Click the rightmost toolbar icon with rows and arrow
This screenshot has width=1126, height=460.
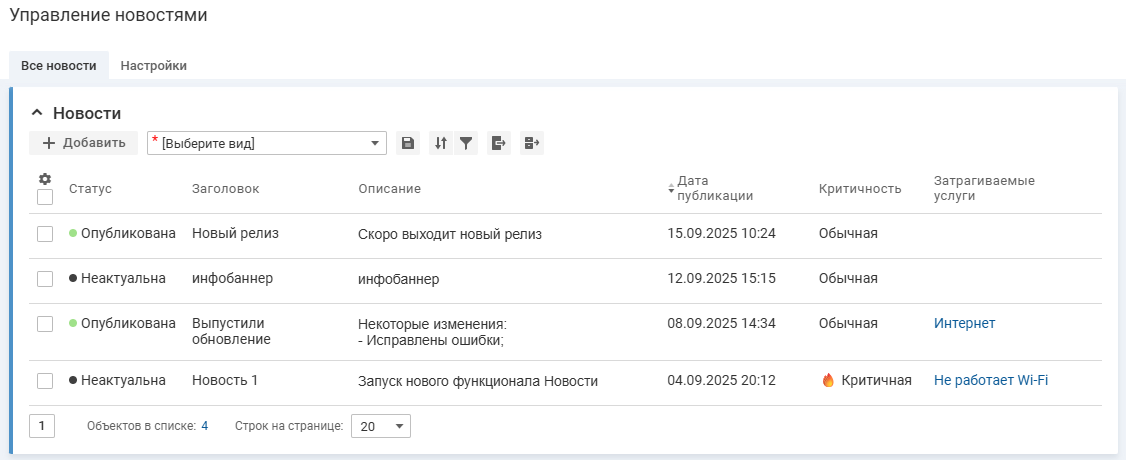[x=532, y=143]
